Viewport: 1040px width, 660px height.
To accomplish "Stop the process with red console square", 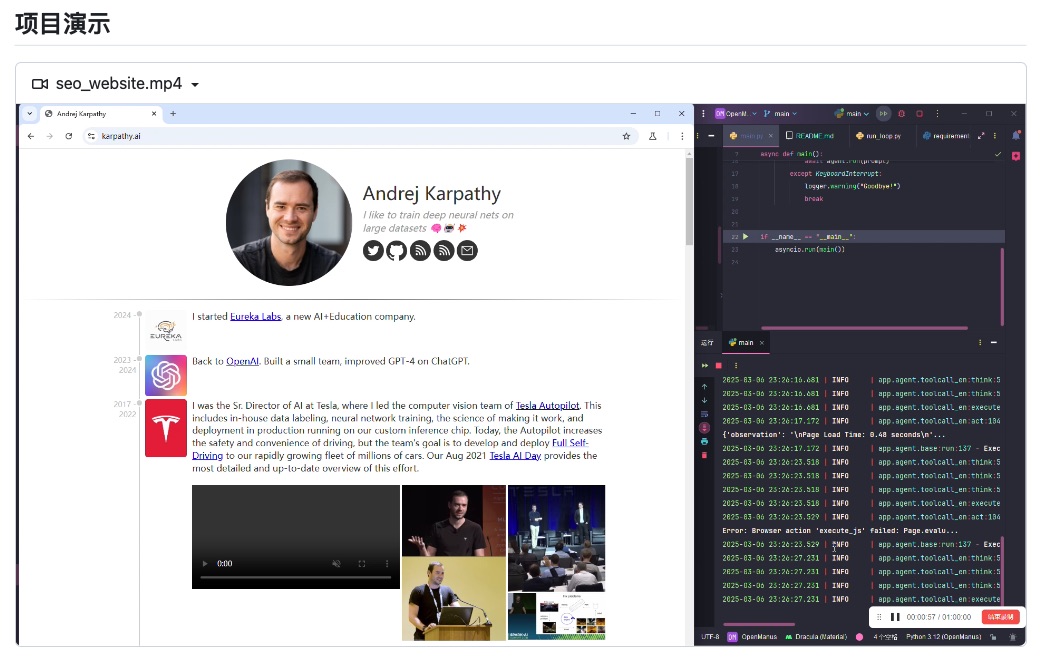I will 718,366.
